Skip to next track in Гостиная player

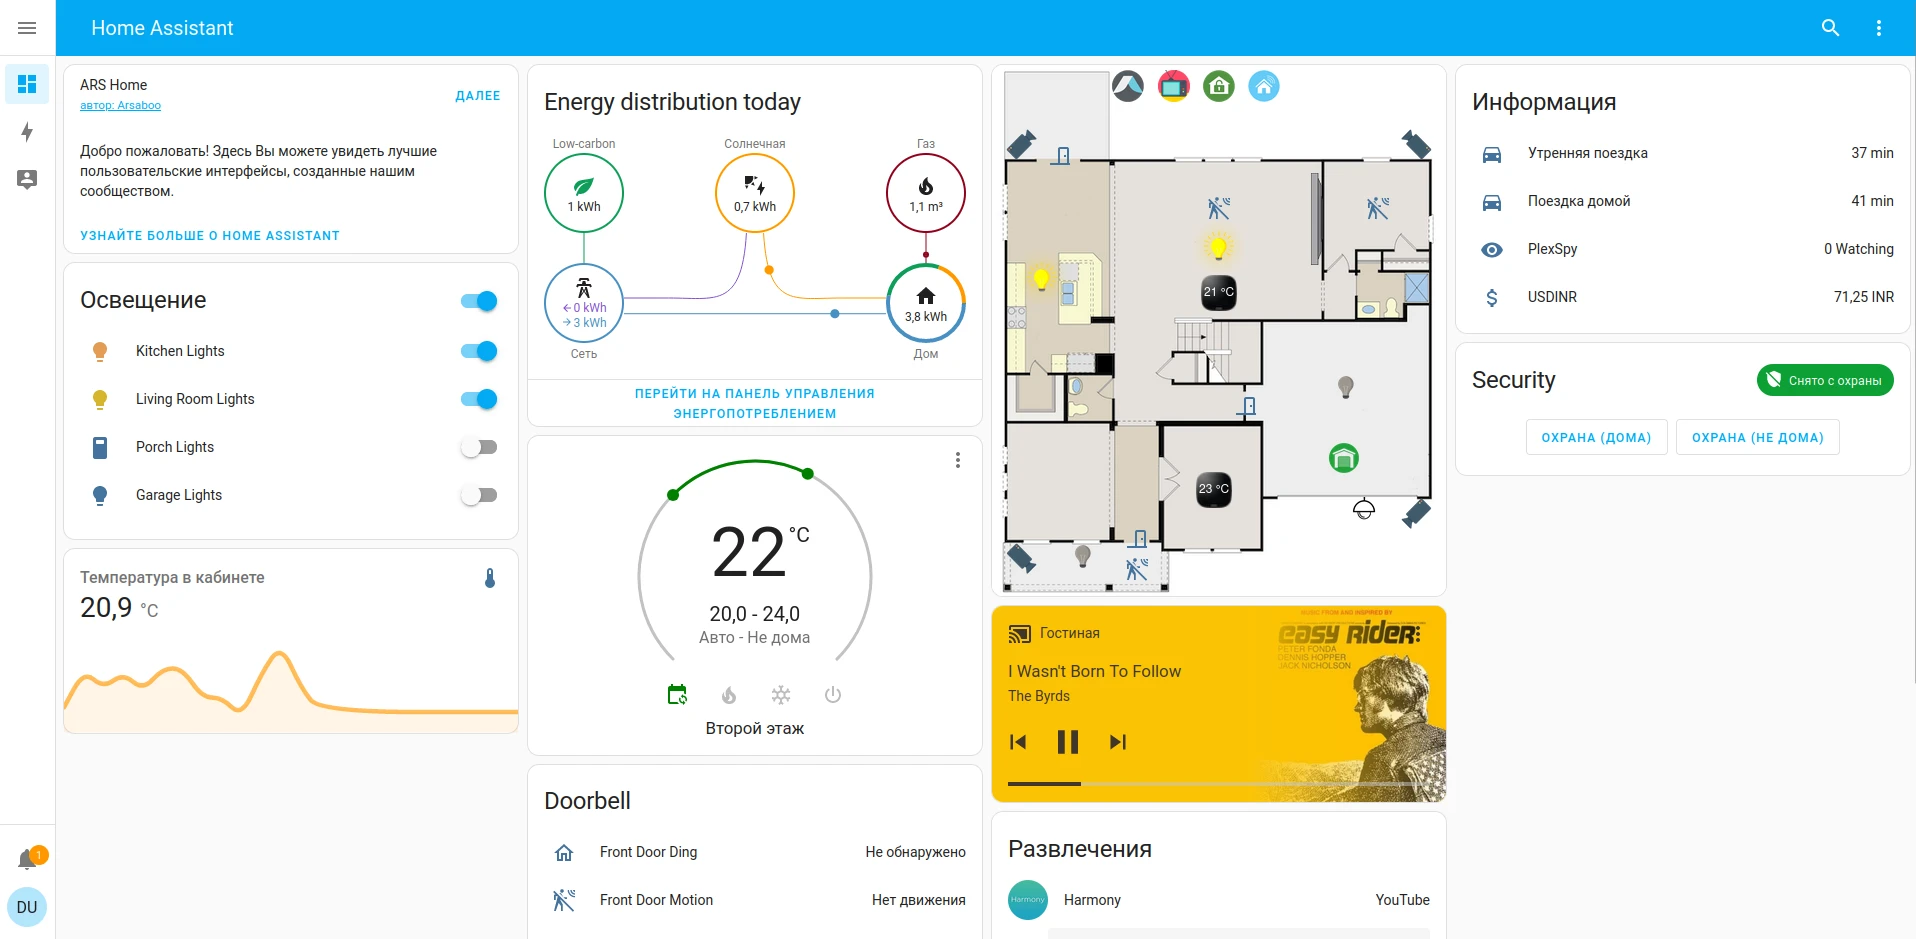pyautogui.click(x=1118, y=742)
